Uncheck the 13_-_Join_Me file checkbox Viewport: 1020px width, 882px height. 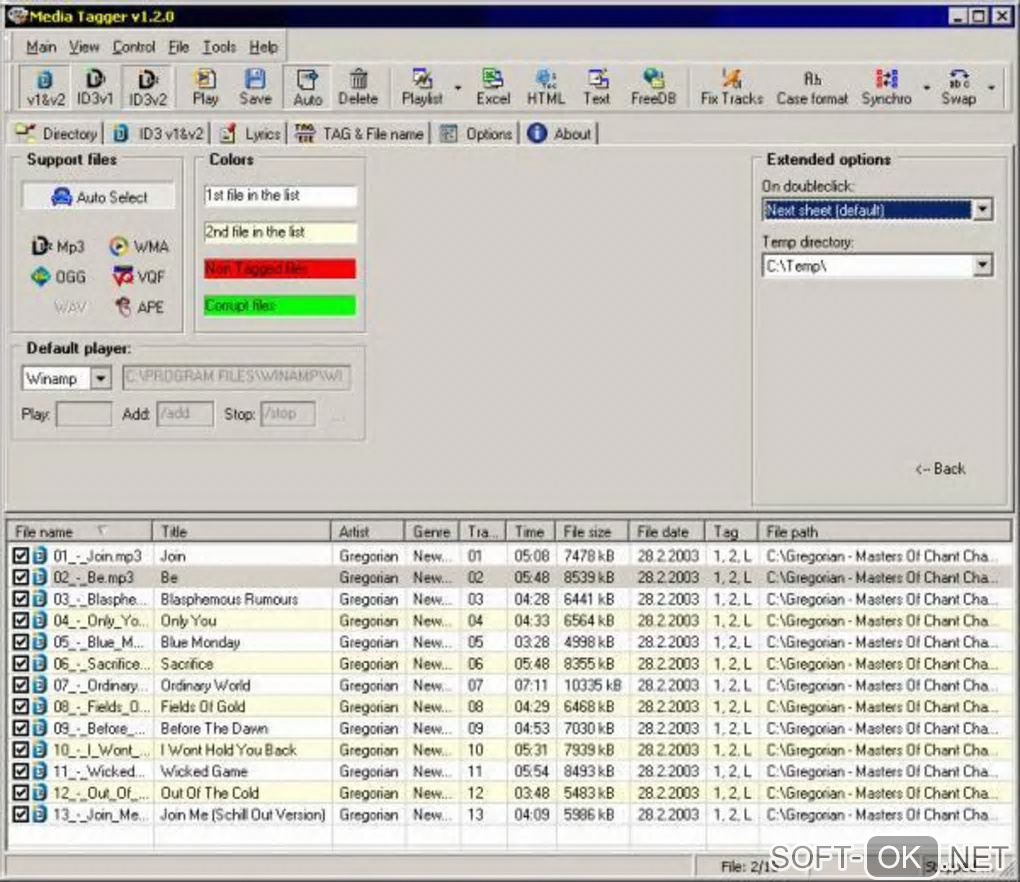[21, 815]
